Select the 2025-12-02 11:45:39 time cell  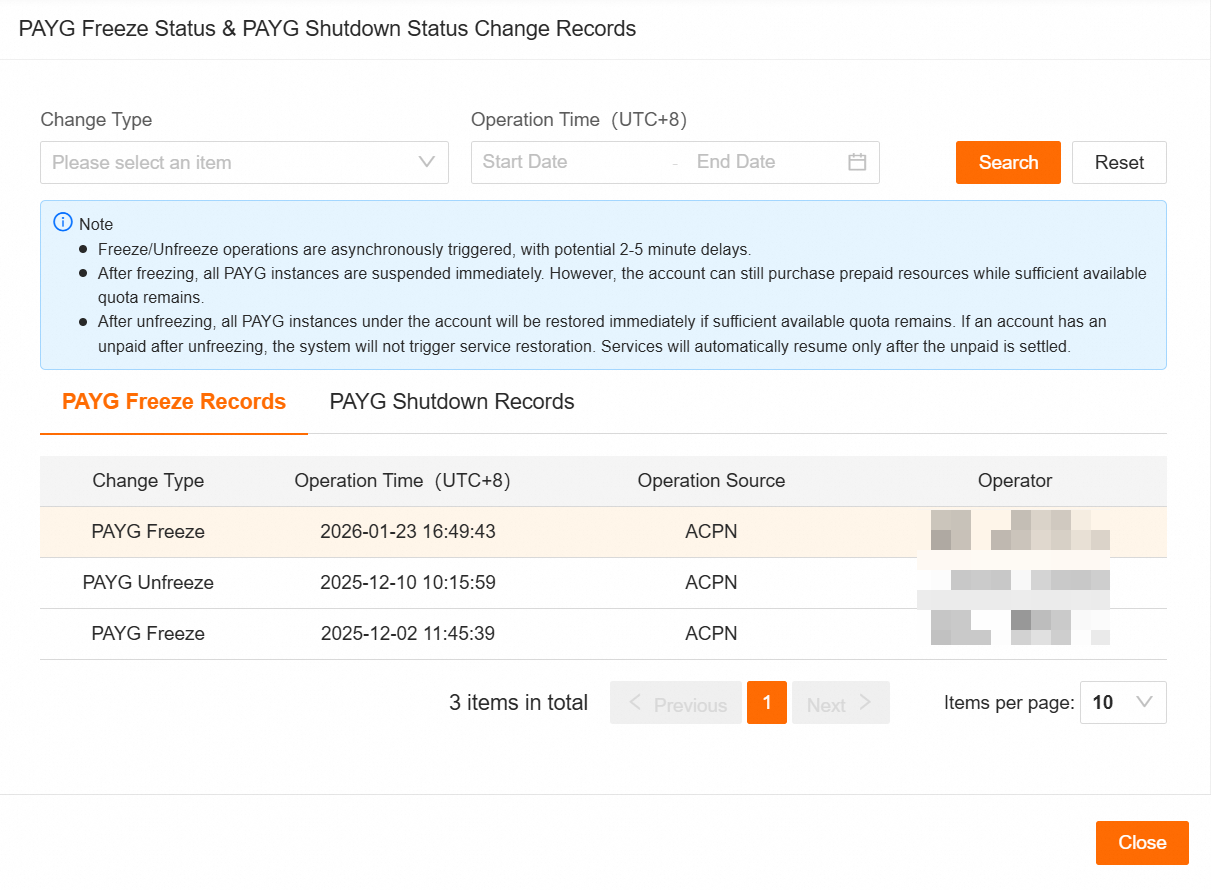pos(408,634)
